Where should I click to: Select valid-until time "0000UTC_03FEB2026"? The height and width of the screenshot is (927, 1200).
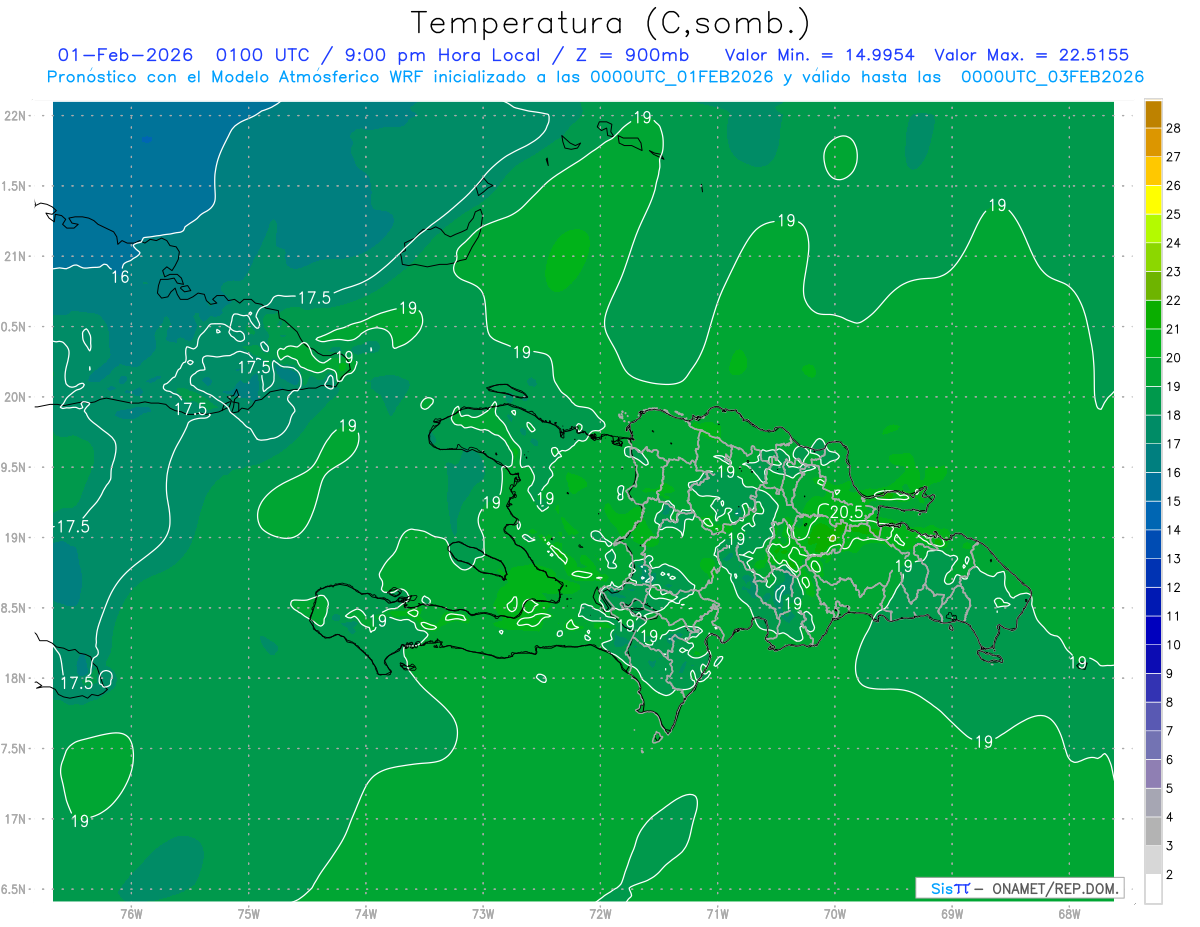point(1052,77)
